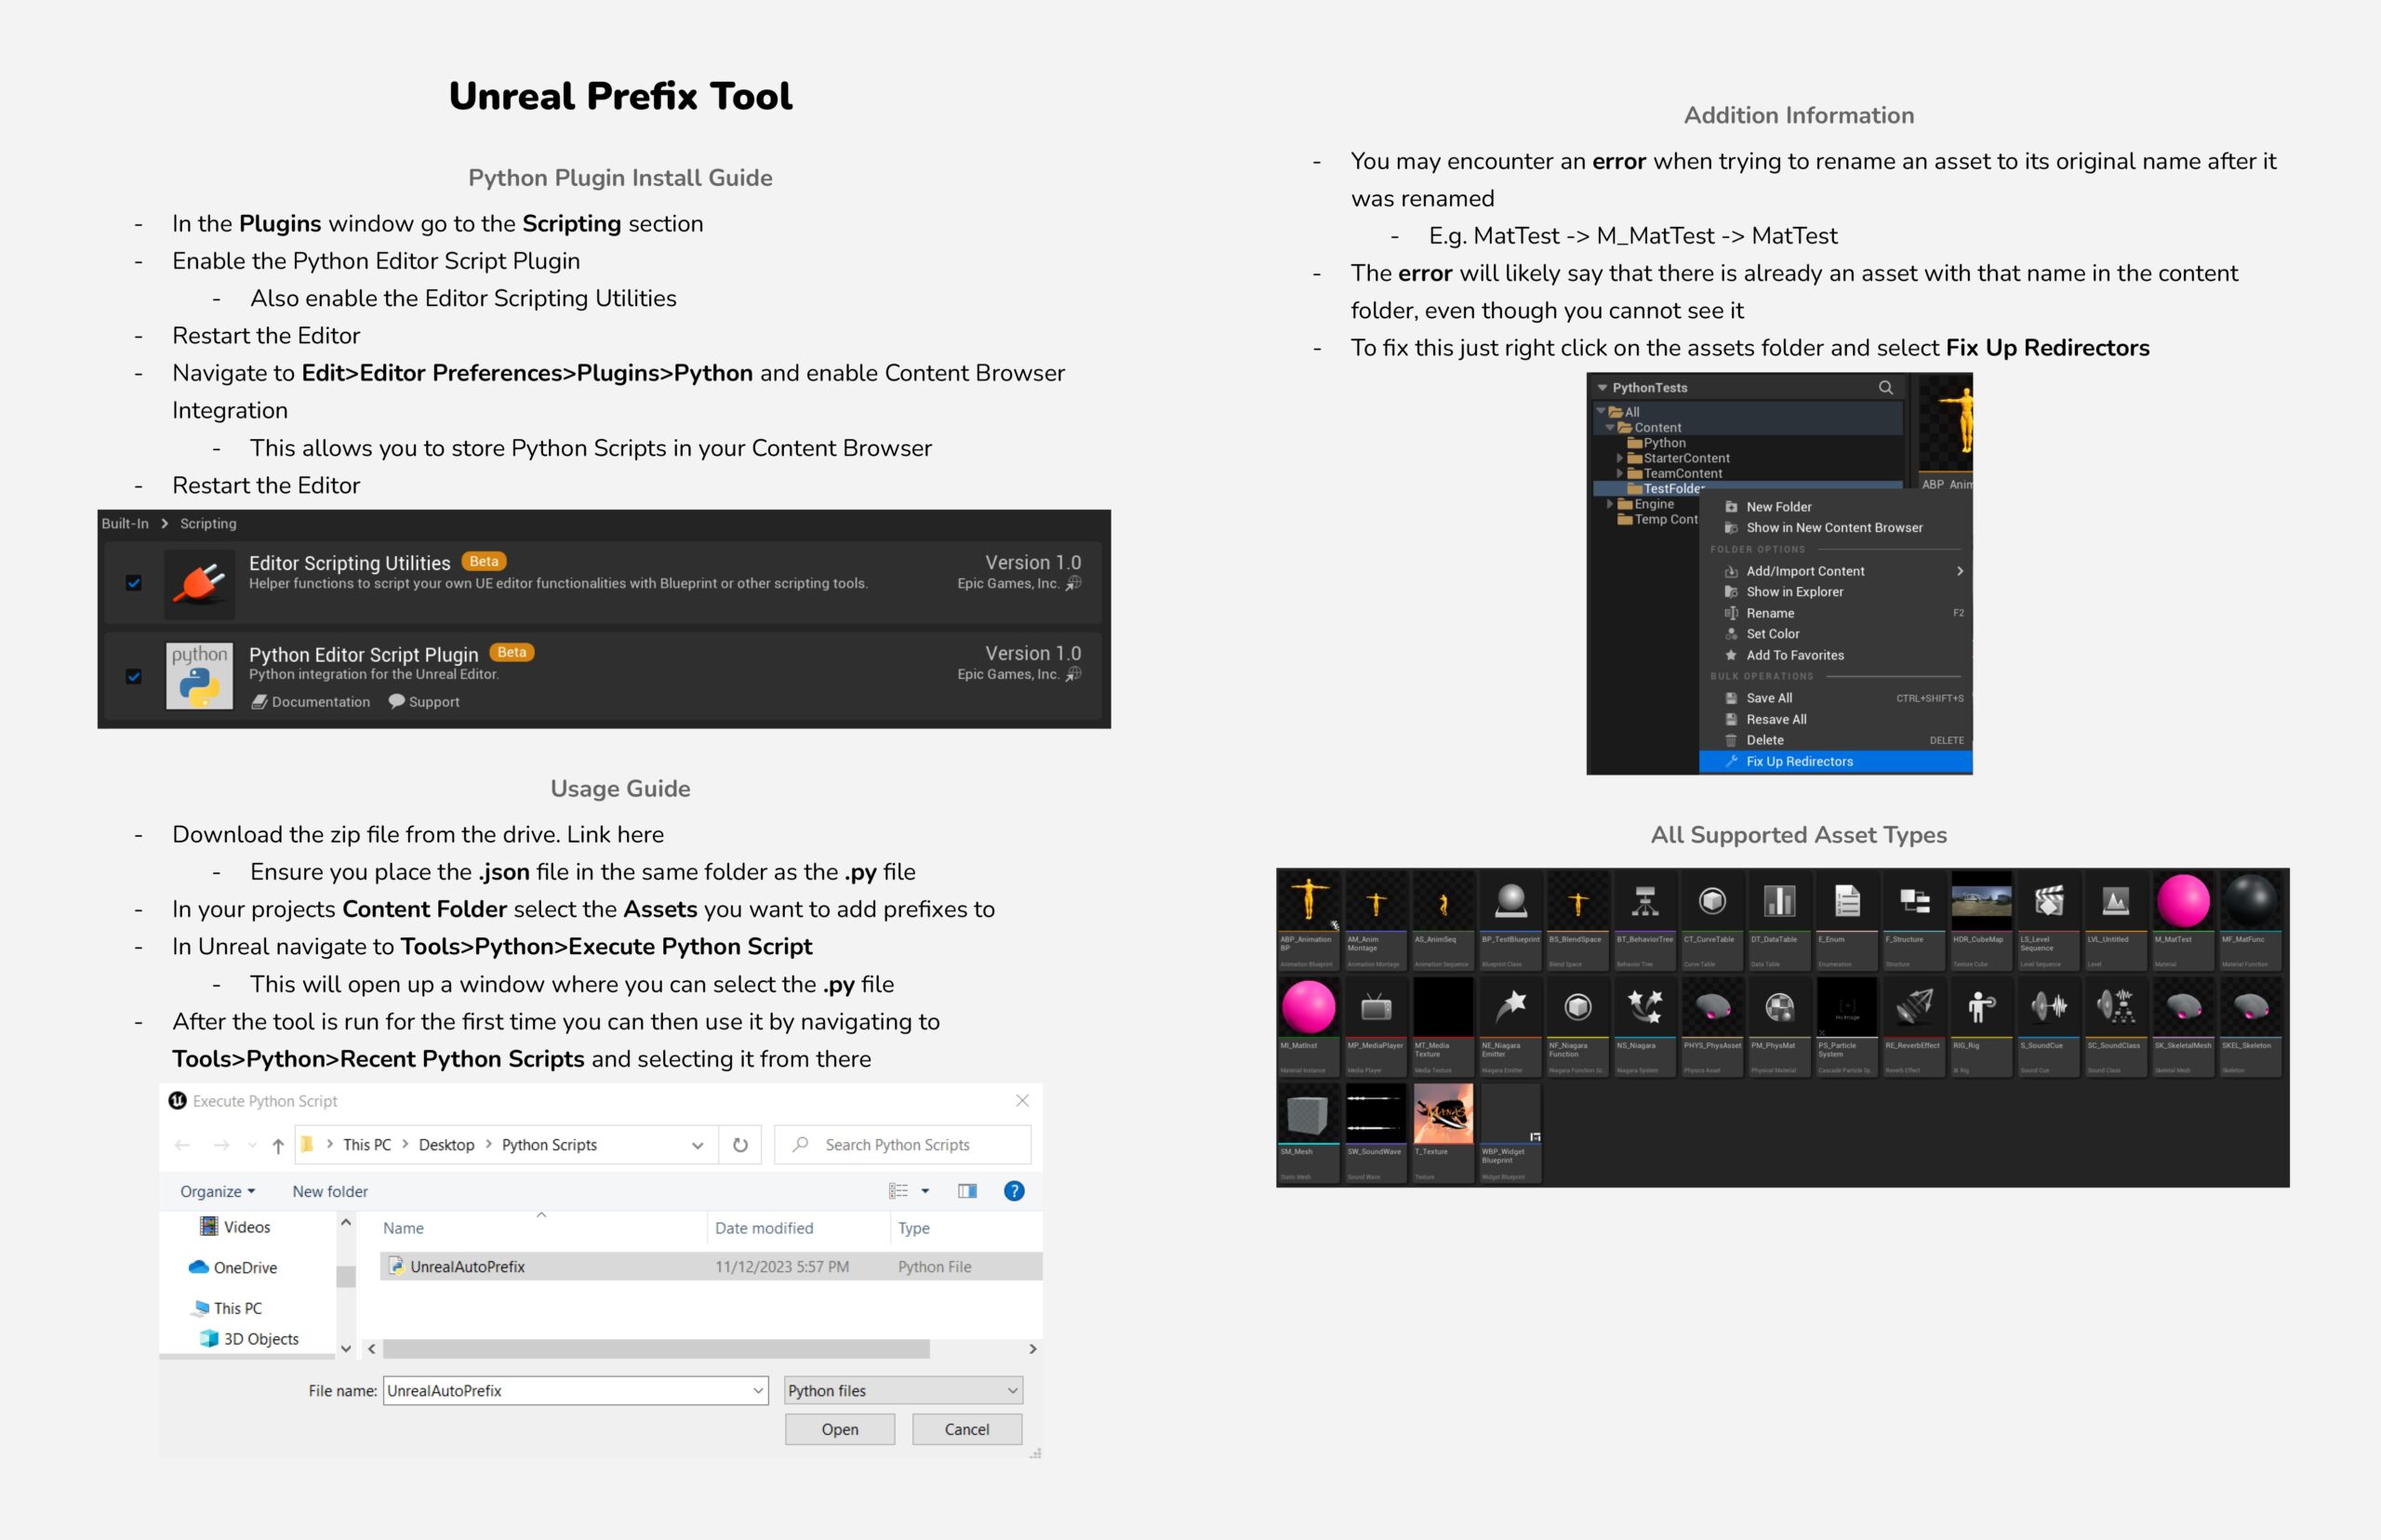Click the LS_Level Sequence clapperboard icon
The image size is (2381, 1540).
pos(2048,902)
